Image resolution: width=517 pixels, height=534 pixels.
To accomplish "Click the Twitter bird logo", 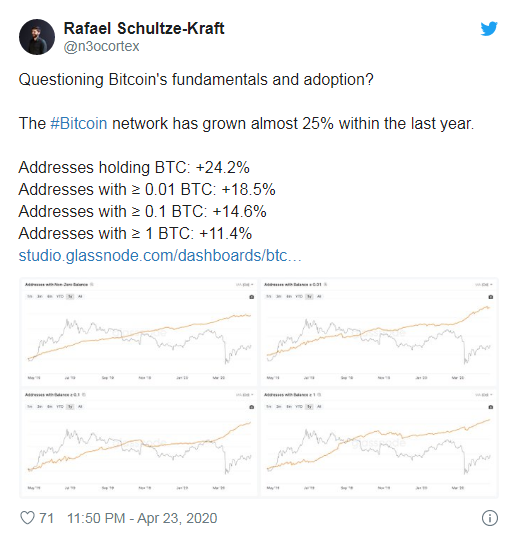I will pyautogui.click(x=489, y=29).
